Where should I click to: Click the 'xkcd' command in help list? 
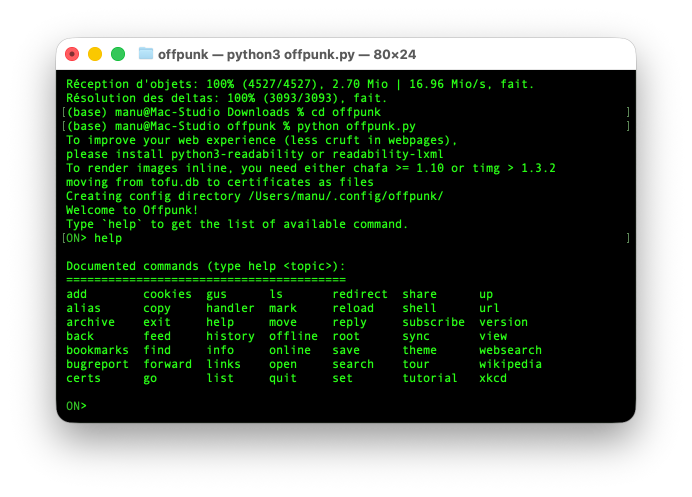[493, 378]
